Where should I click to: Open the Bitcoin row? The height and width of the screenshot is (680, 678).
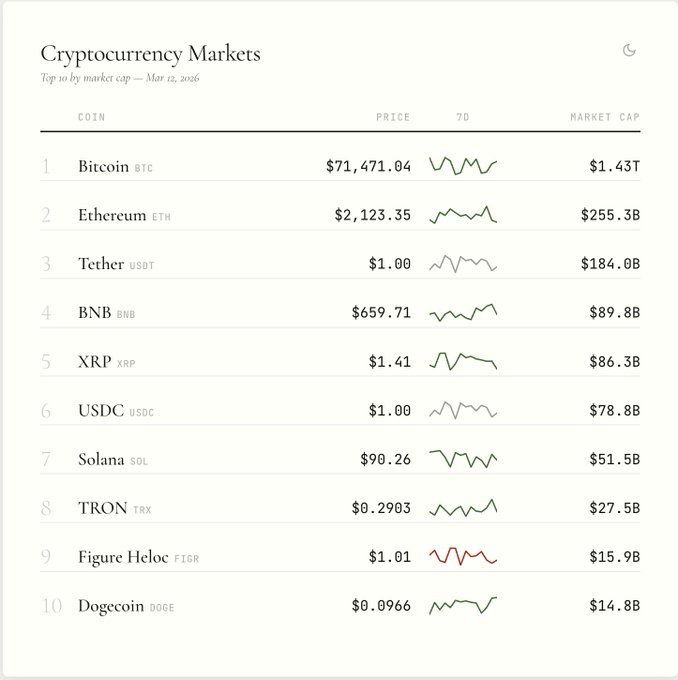(x=103, y=166)
